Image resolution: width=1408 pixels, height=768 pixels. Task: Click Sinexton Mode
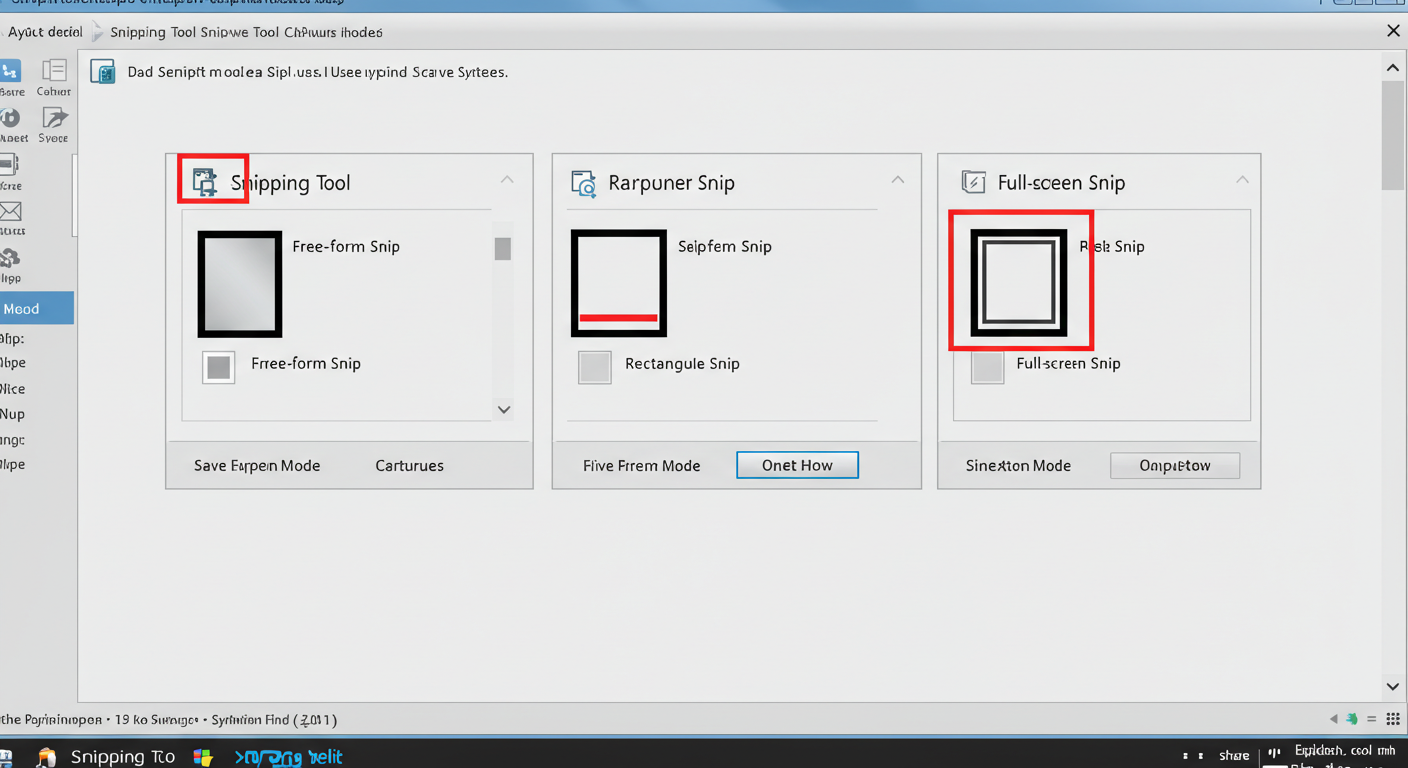[1018, 465]
